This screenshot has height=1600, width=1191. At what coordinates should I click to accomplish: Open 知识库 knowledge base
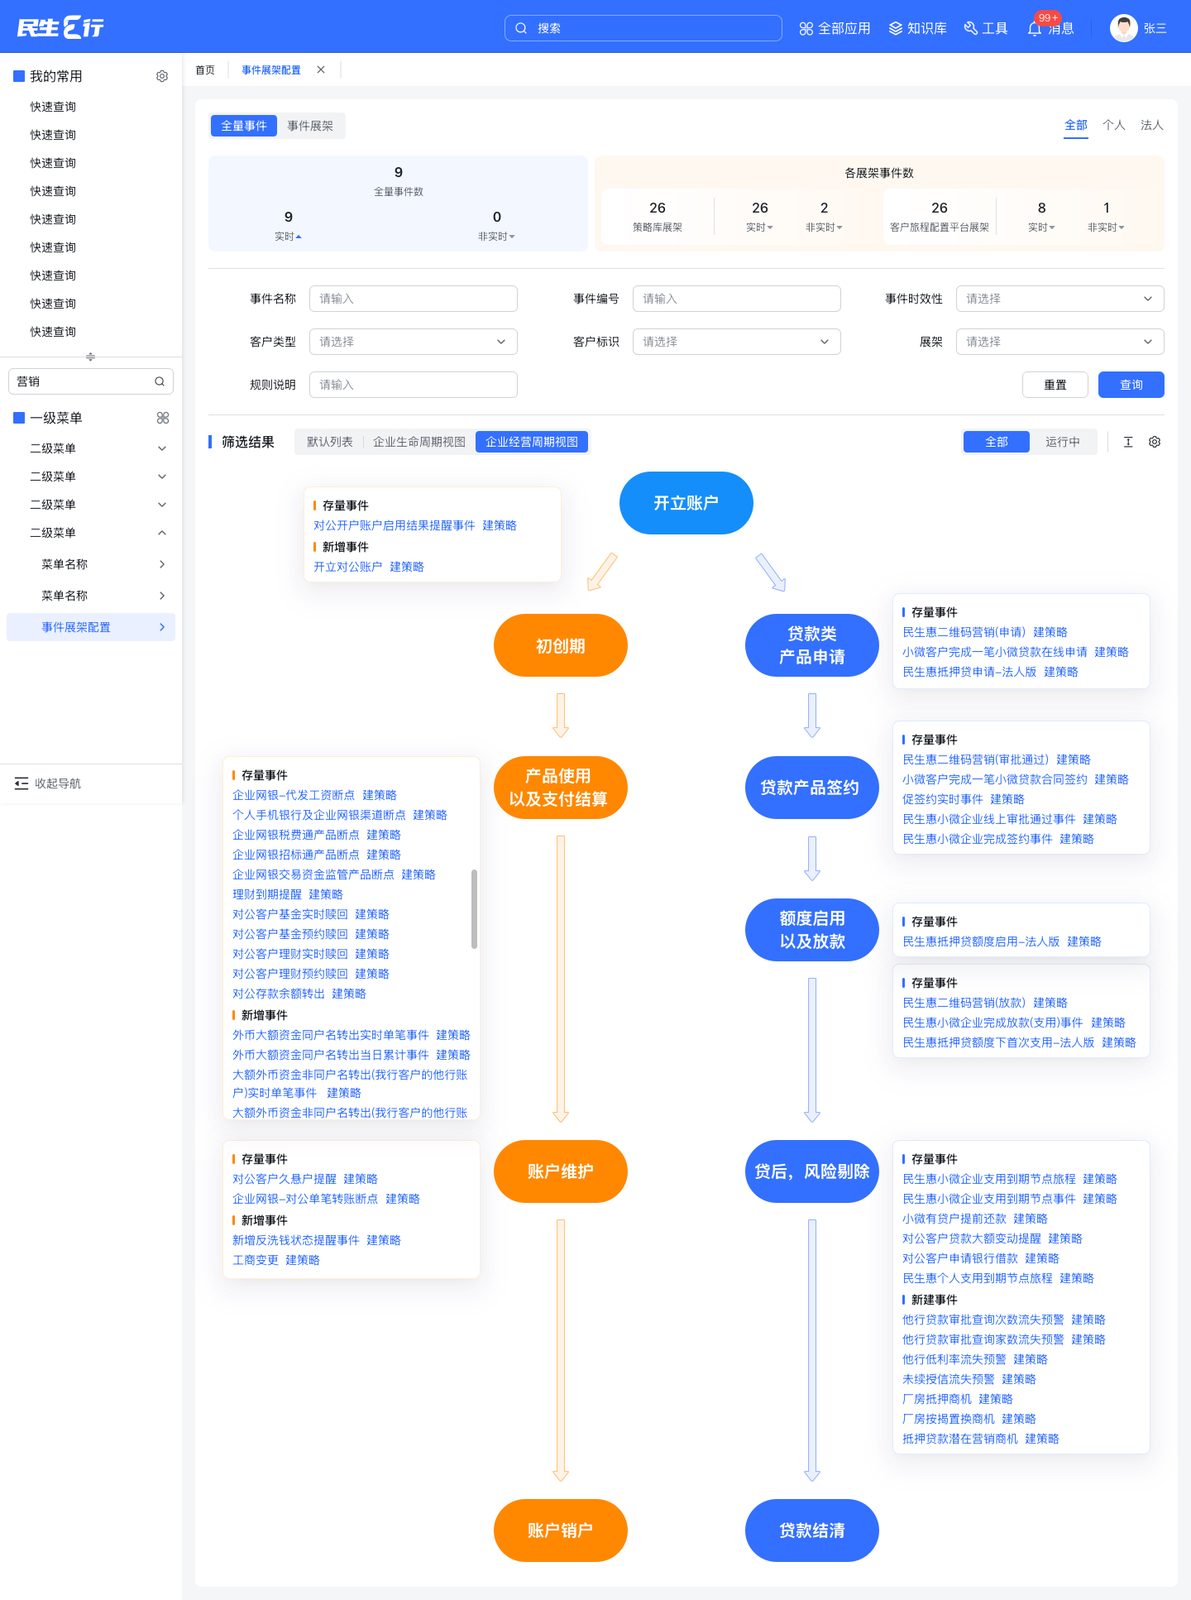pyautogui.click(x=917, y=28)
